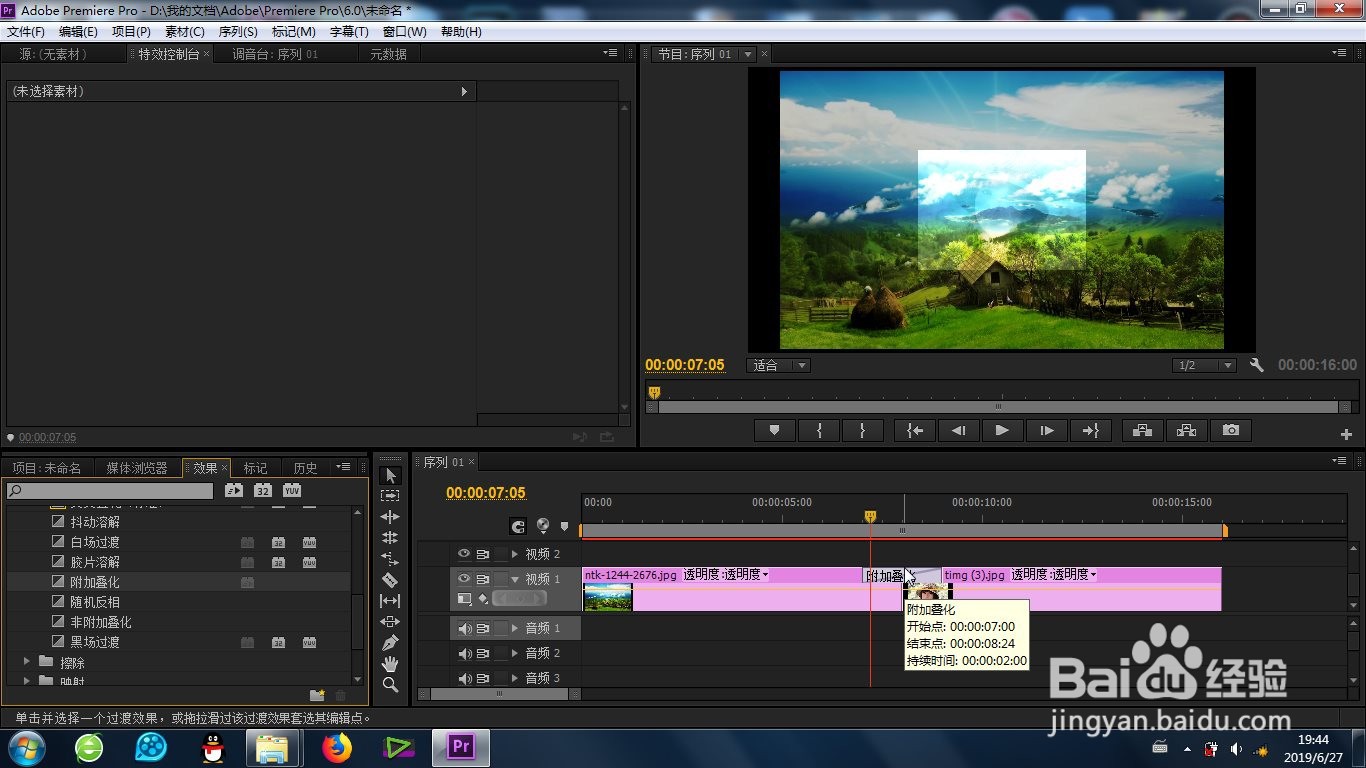Go to In point
Image resolution: width=1366 pixels, height=768 pixels.
(915, 430)
